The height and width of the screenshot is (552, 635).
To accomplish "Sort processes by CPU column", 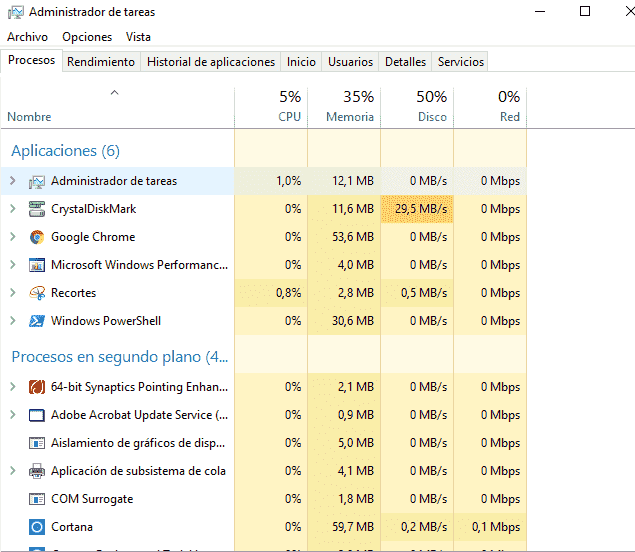I will 271,107.
